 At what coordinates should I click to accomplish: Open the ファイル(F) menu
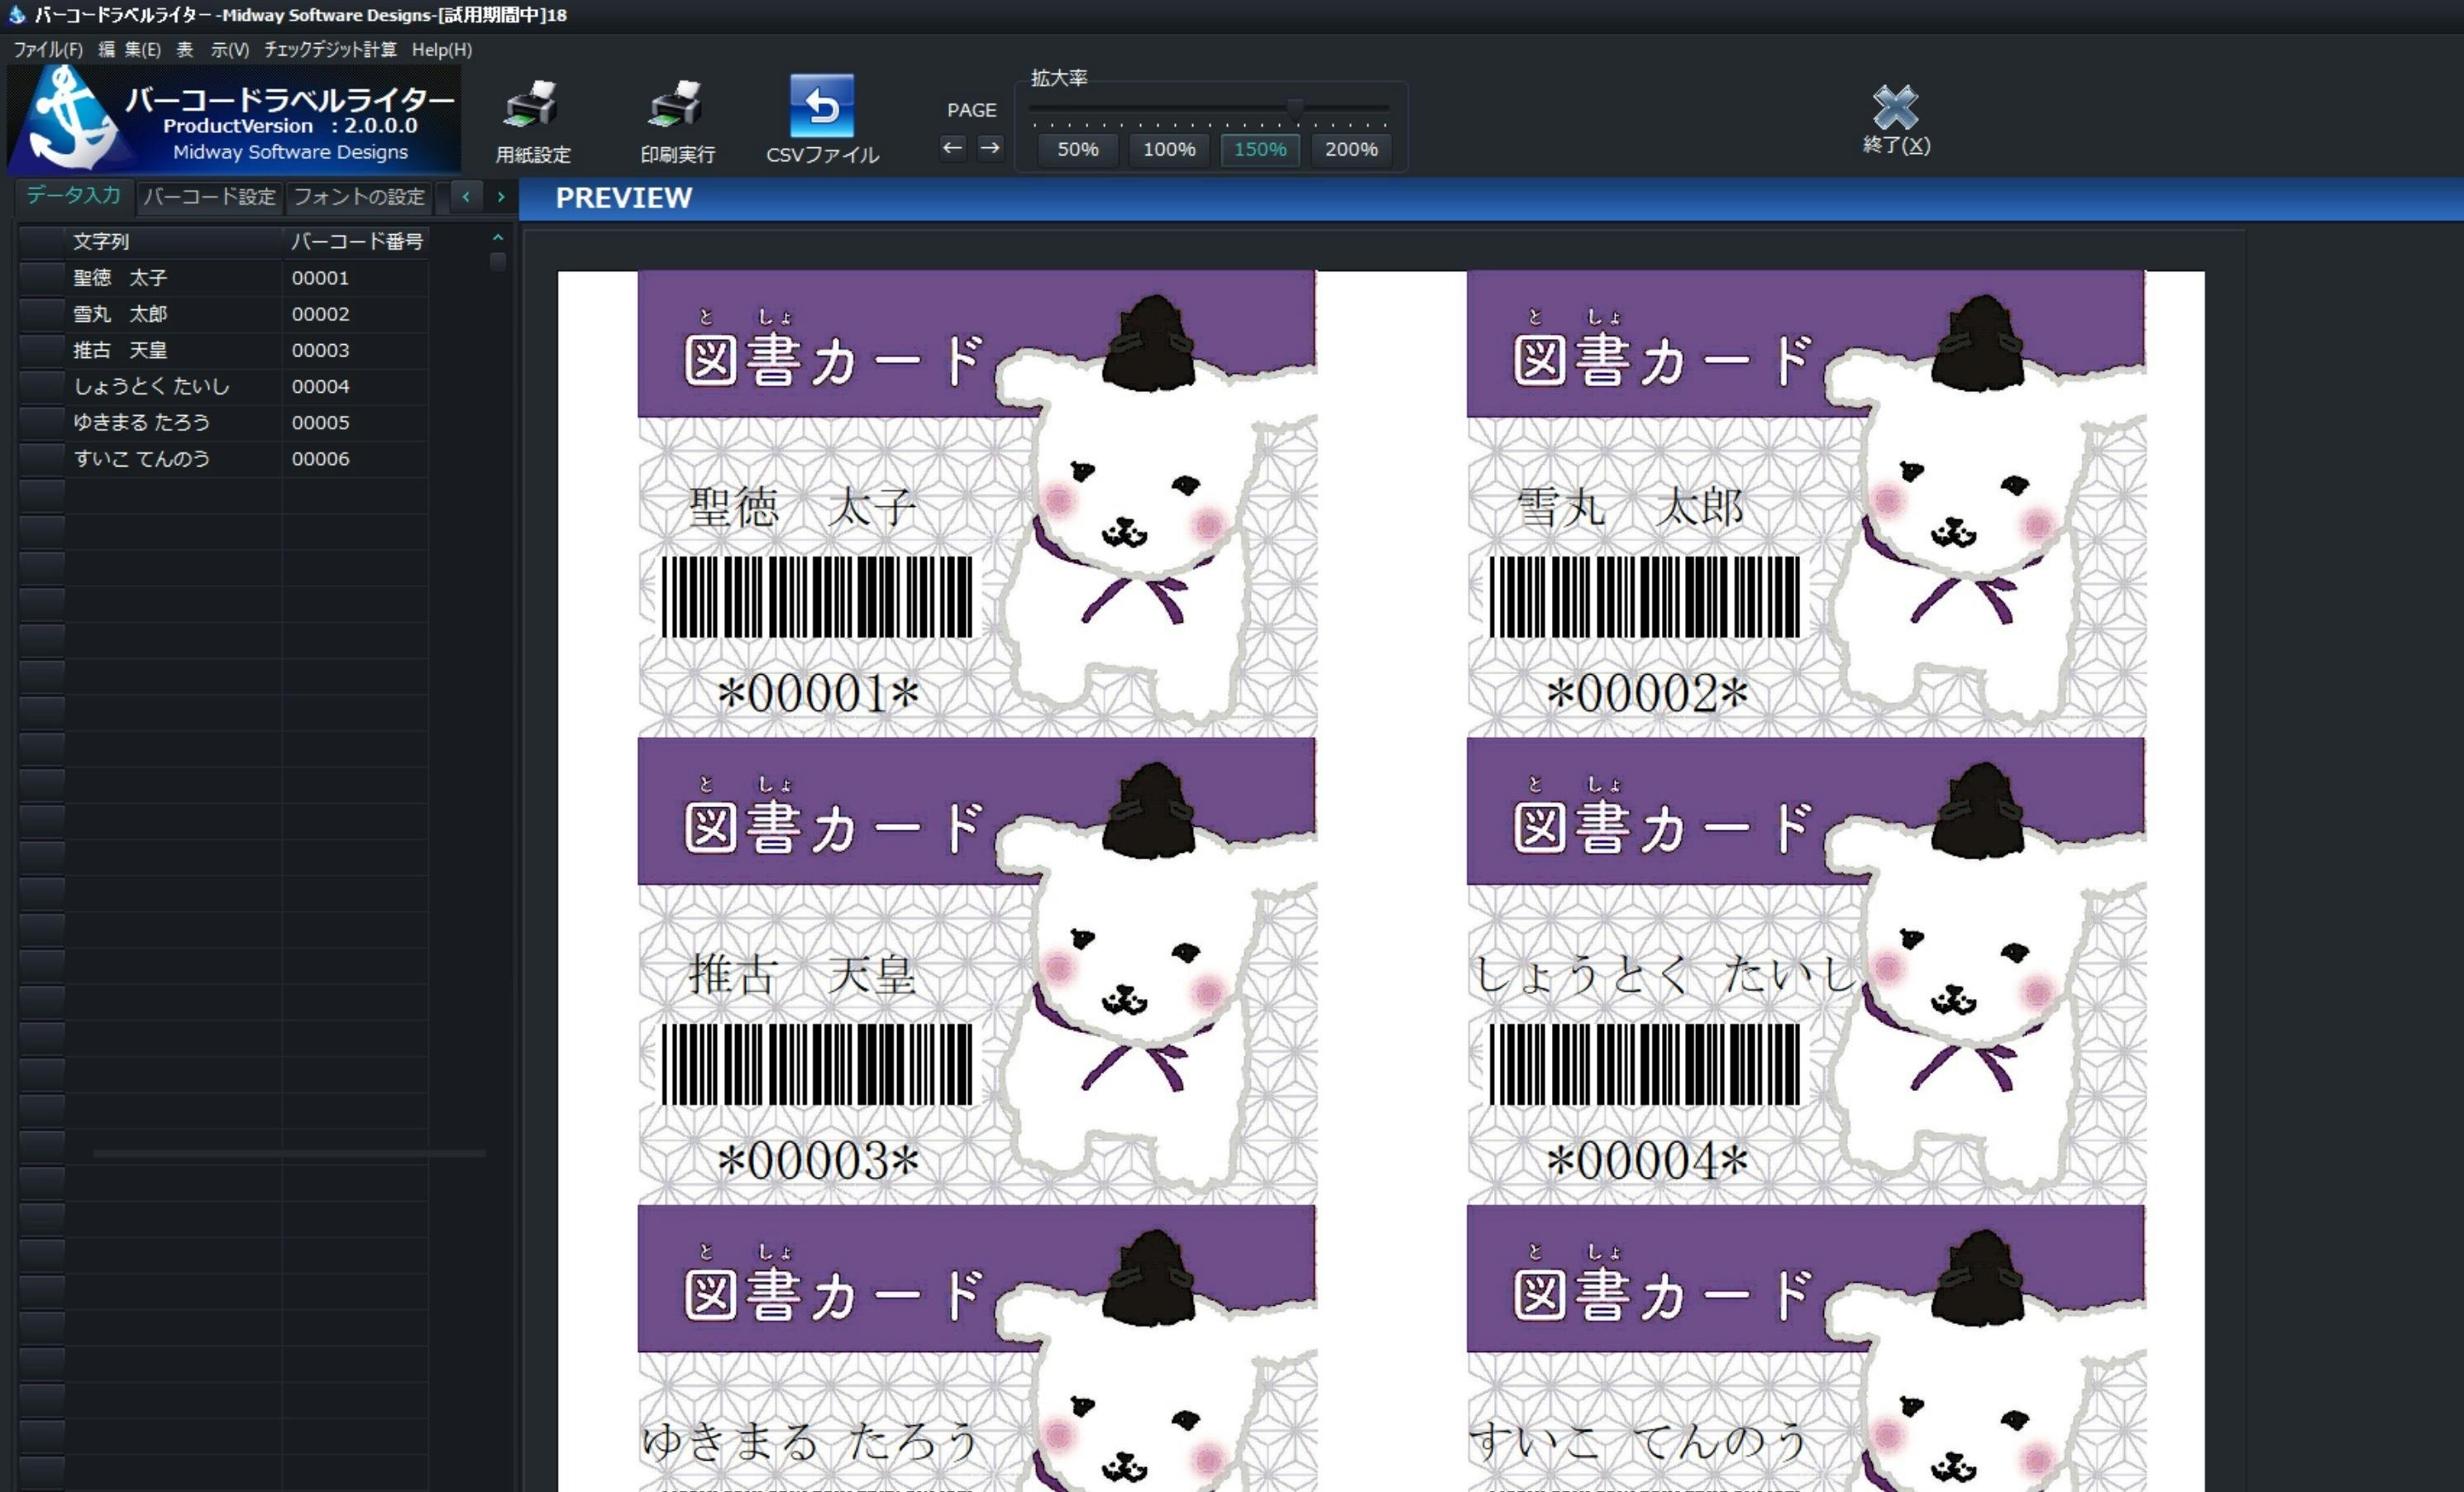click(48, 49)
